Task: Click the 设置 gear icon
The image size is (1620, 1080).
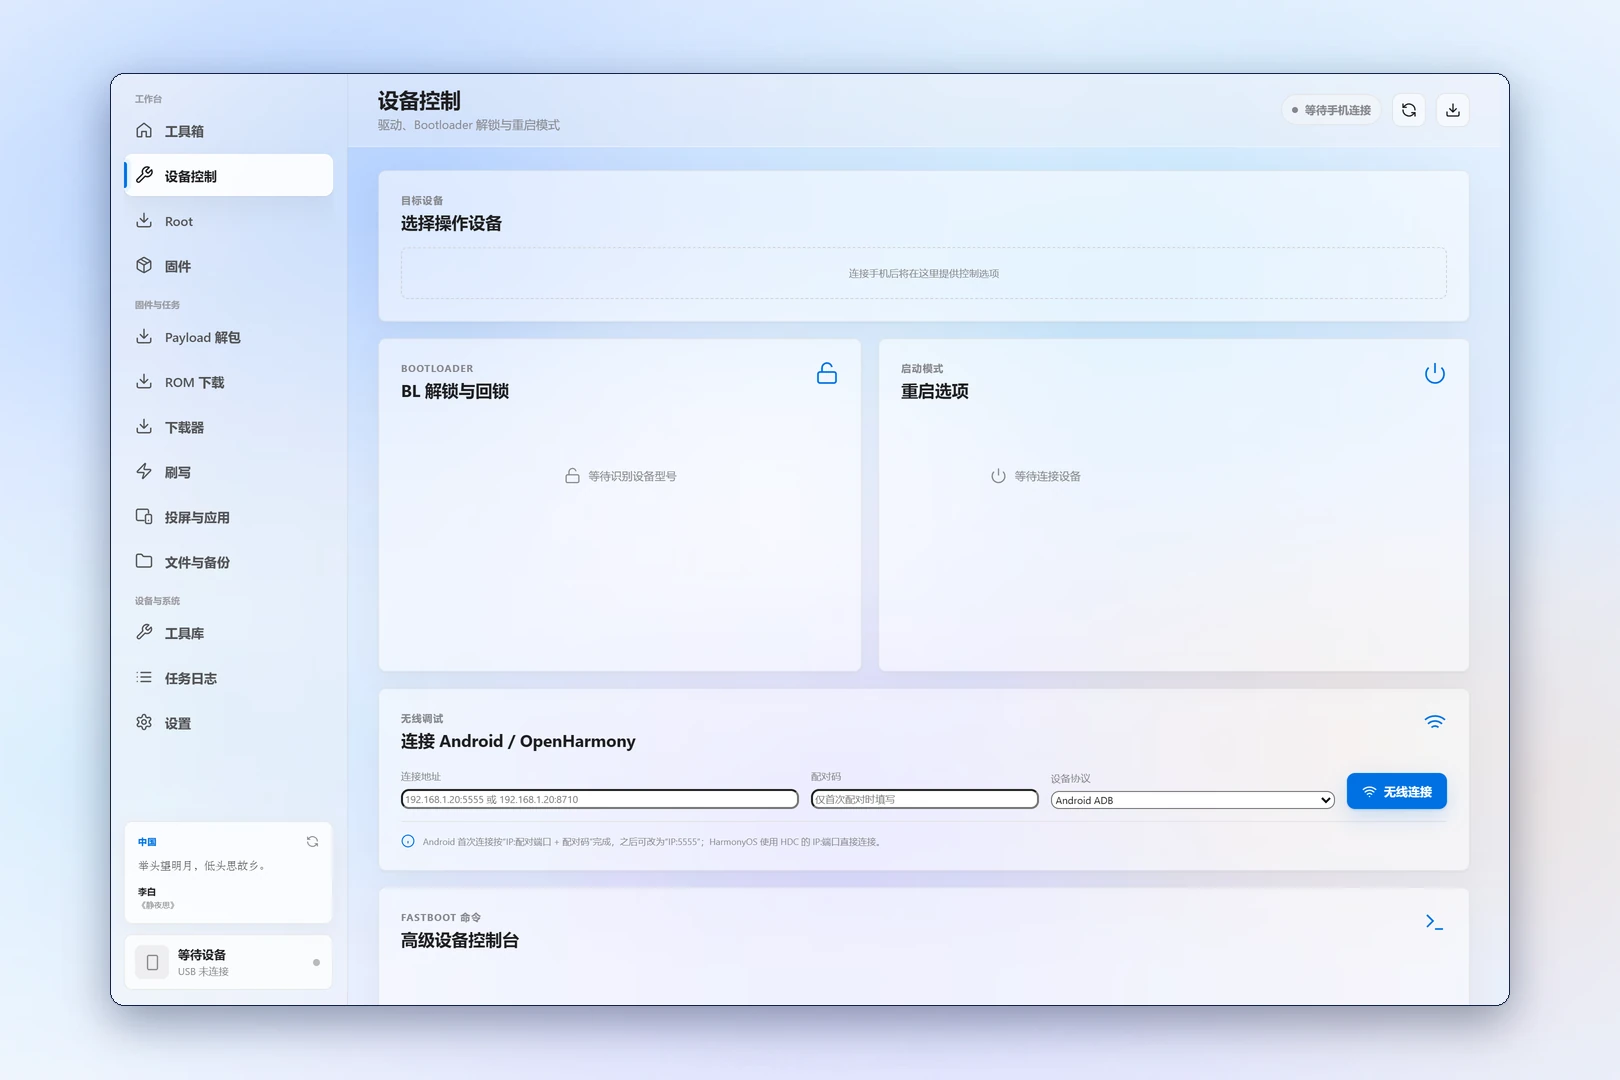Action: click(144, 723)
